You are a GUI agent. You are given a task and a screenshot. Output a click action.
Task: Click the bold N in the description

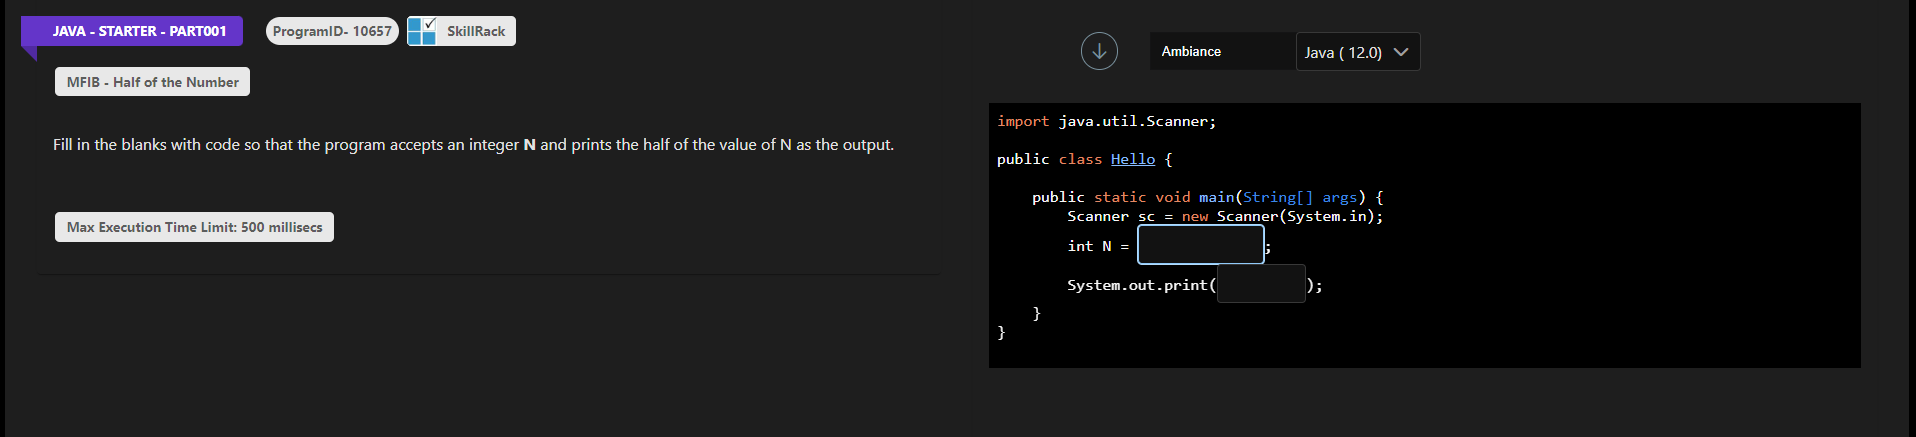coord(529,145)
